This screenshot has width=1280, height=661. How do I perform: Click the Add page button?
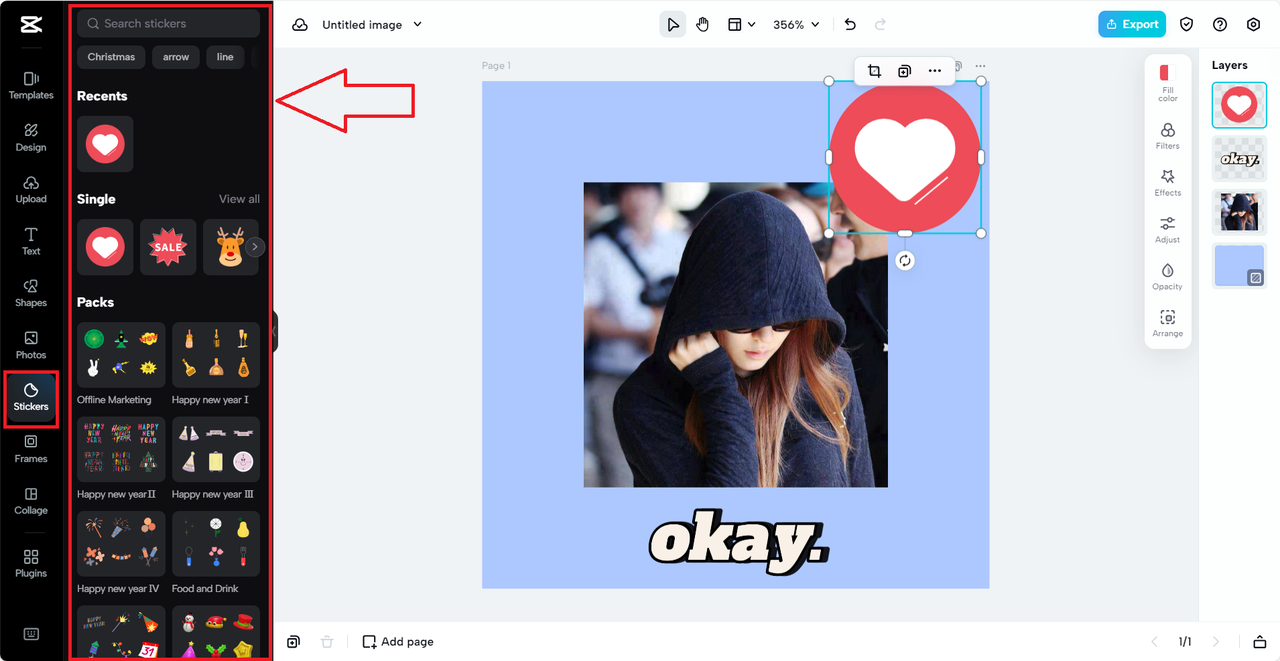click(x=398, y=642)
